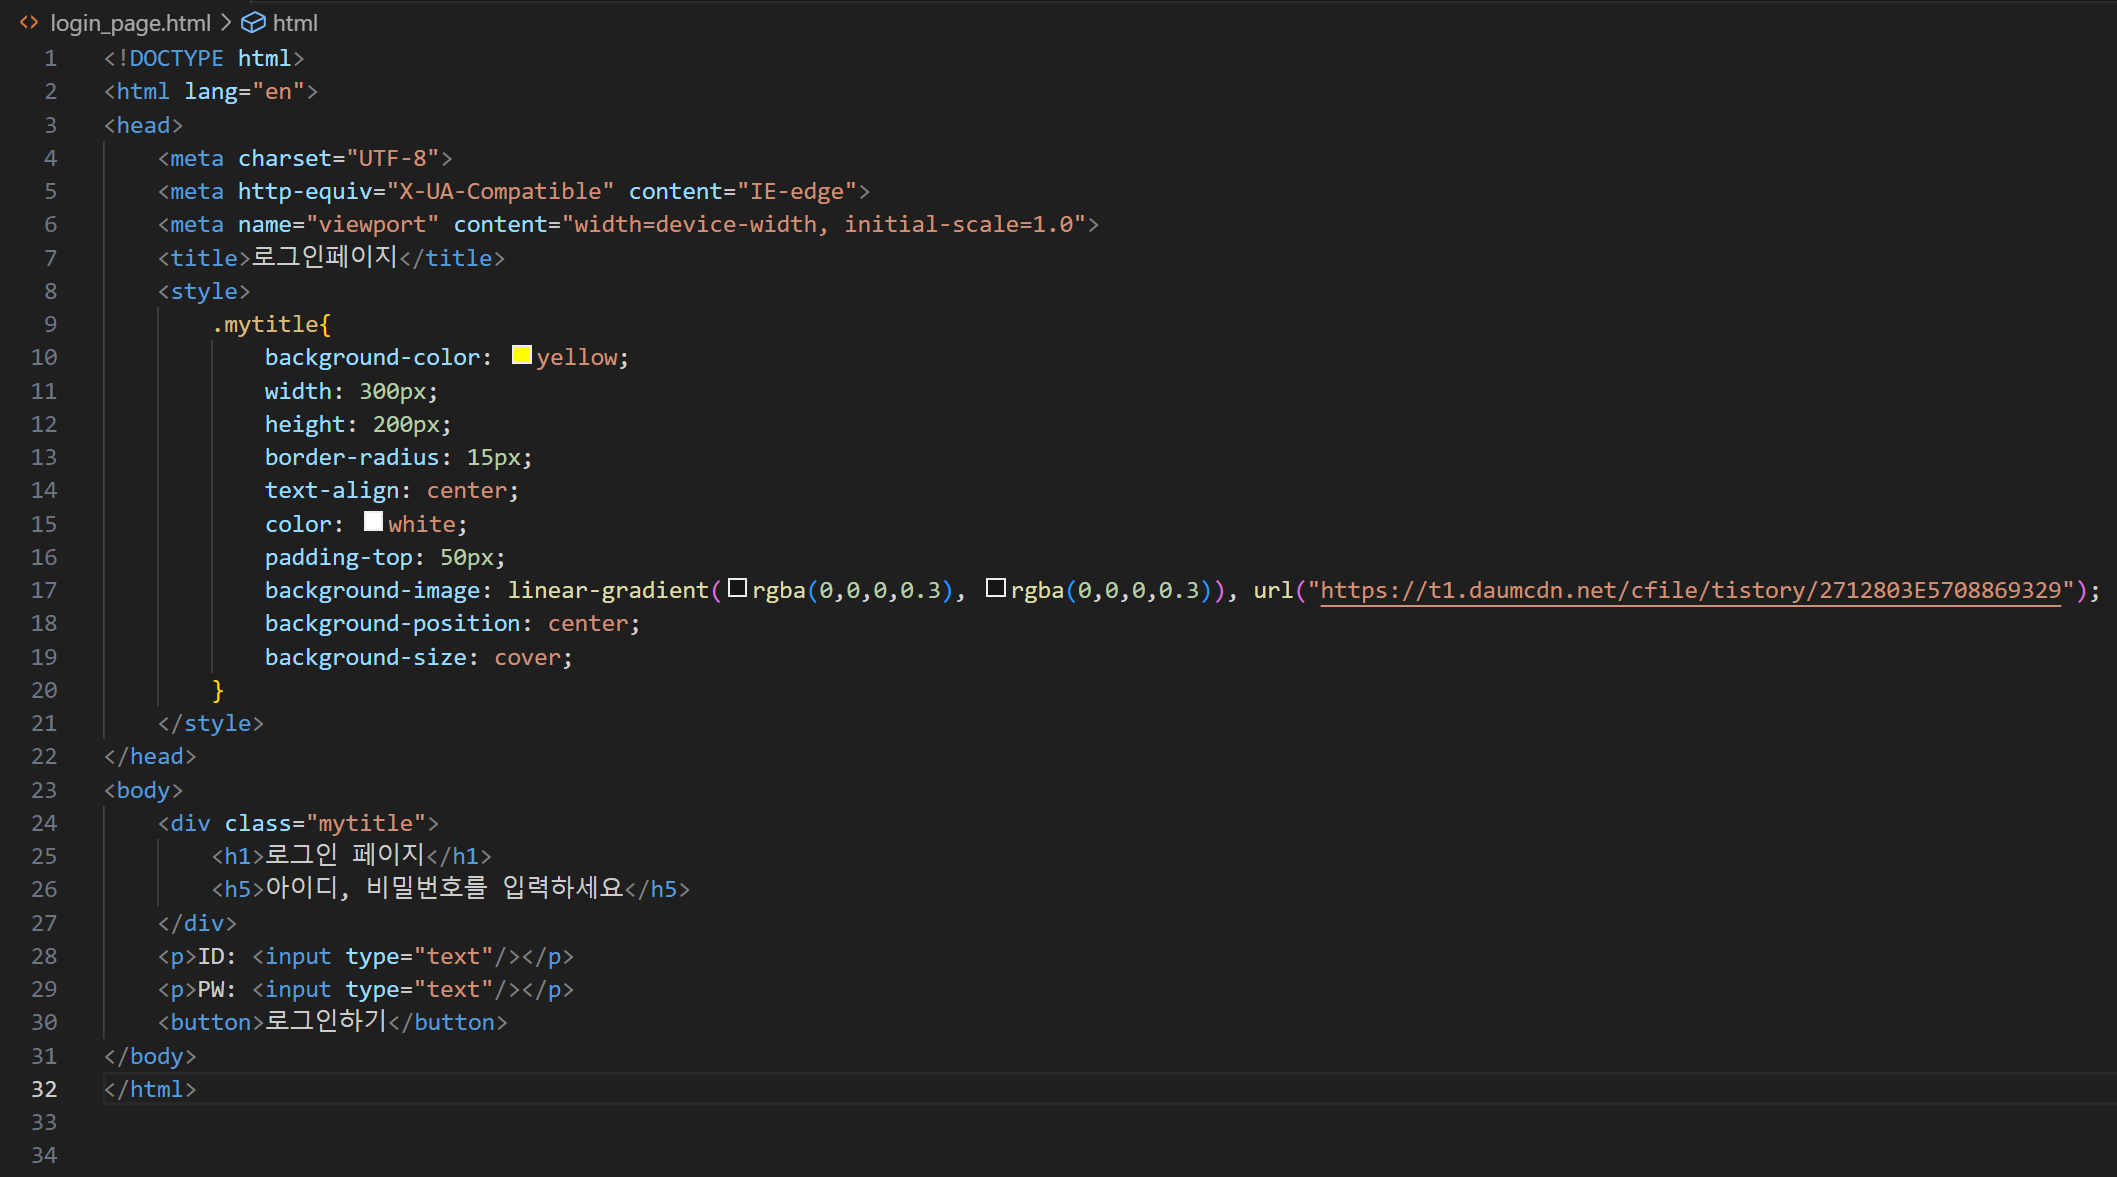
Task: Click the width=device-width content string
Action: coord(824,224)
